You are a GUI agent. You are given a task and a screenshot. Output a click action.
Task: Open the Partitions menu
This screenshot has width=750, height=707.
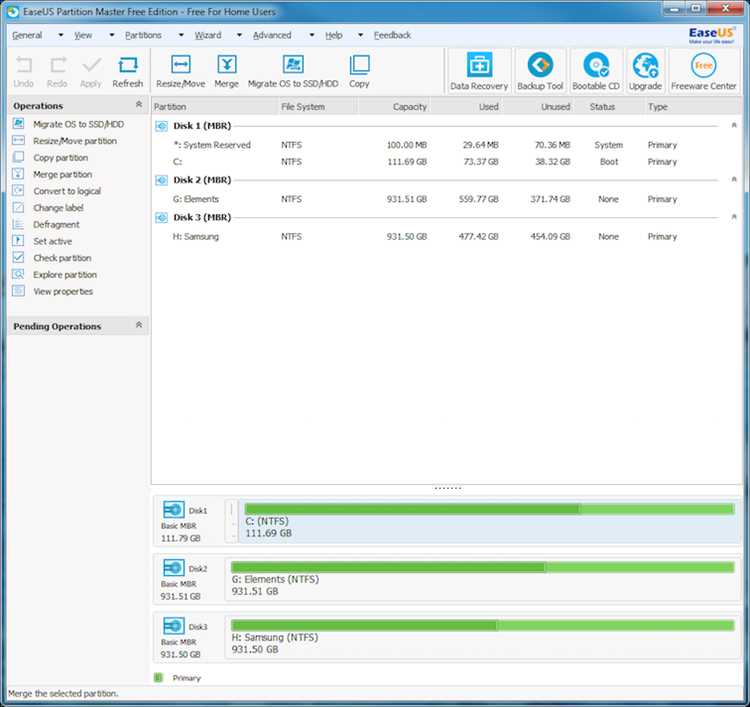pos(143,35)
